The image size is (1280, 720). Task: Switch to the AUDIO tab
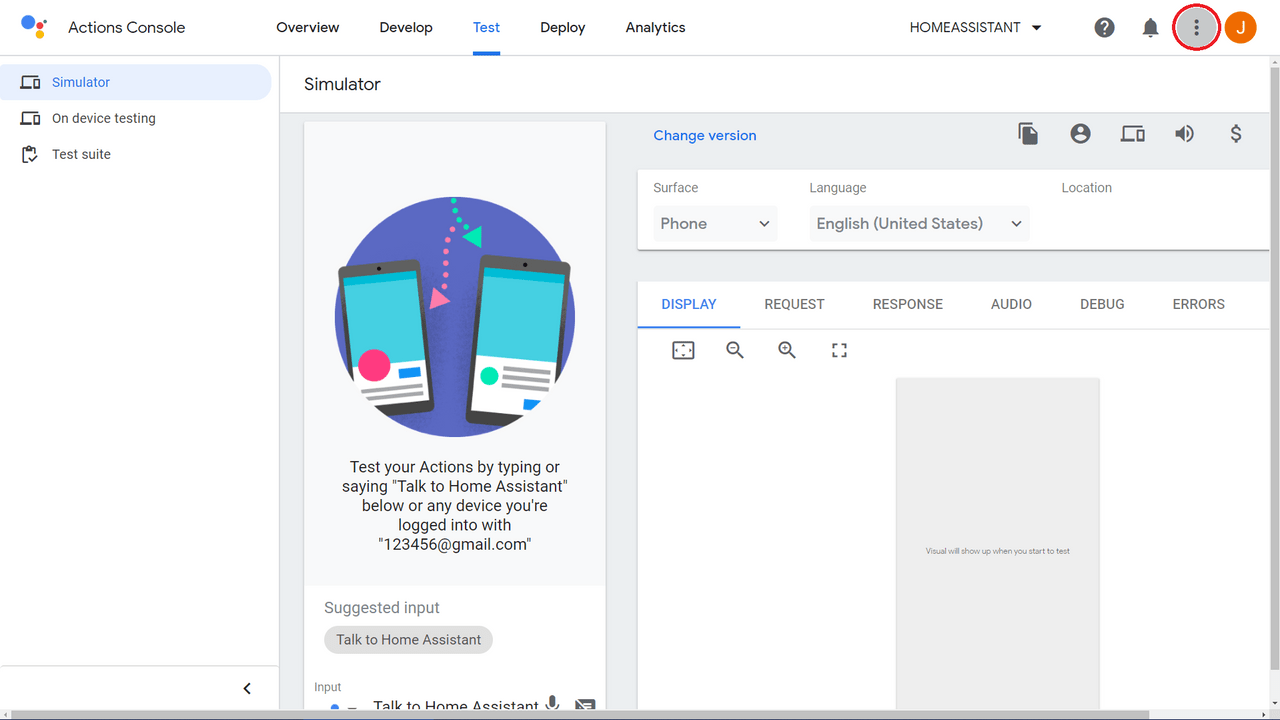point(1011,304)
